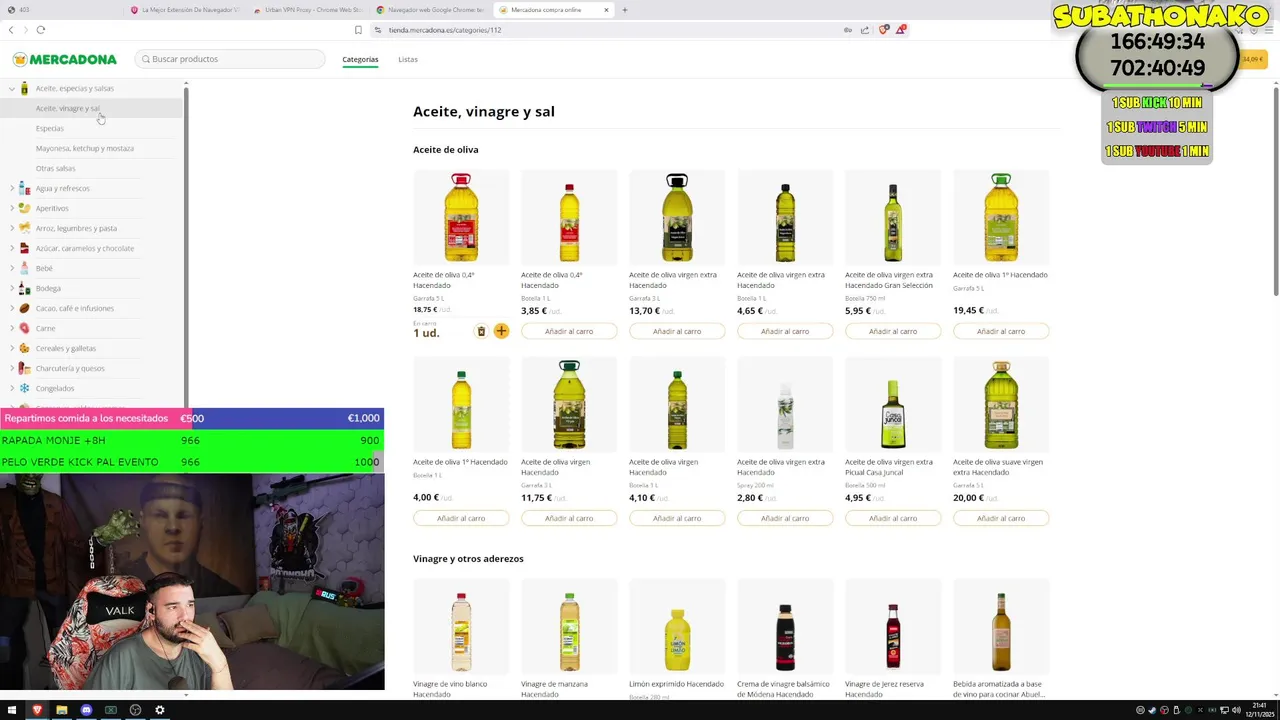Switch to the Listas tab
The height and width of the screenshot is (720, 1280).
pos(408,59)
